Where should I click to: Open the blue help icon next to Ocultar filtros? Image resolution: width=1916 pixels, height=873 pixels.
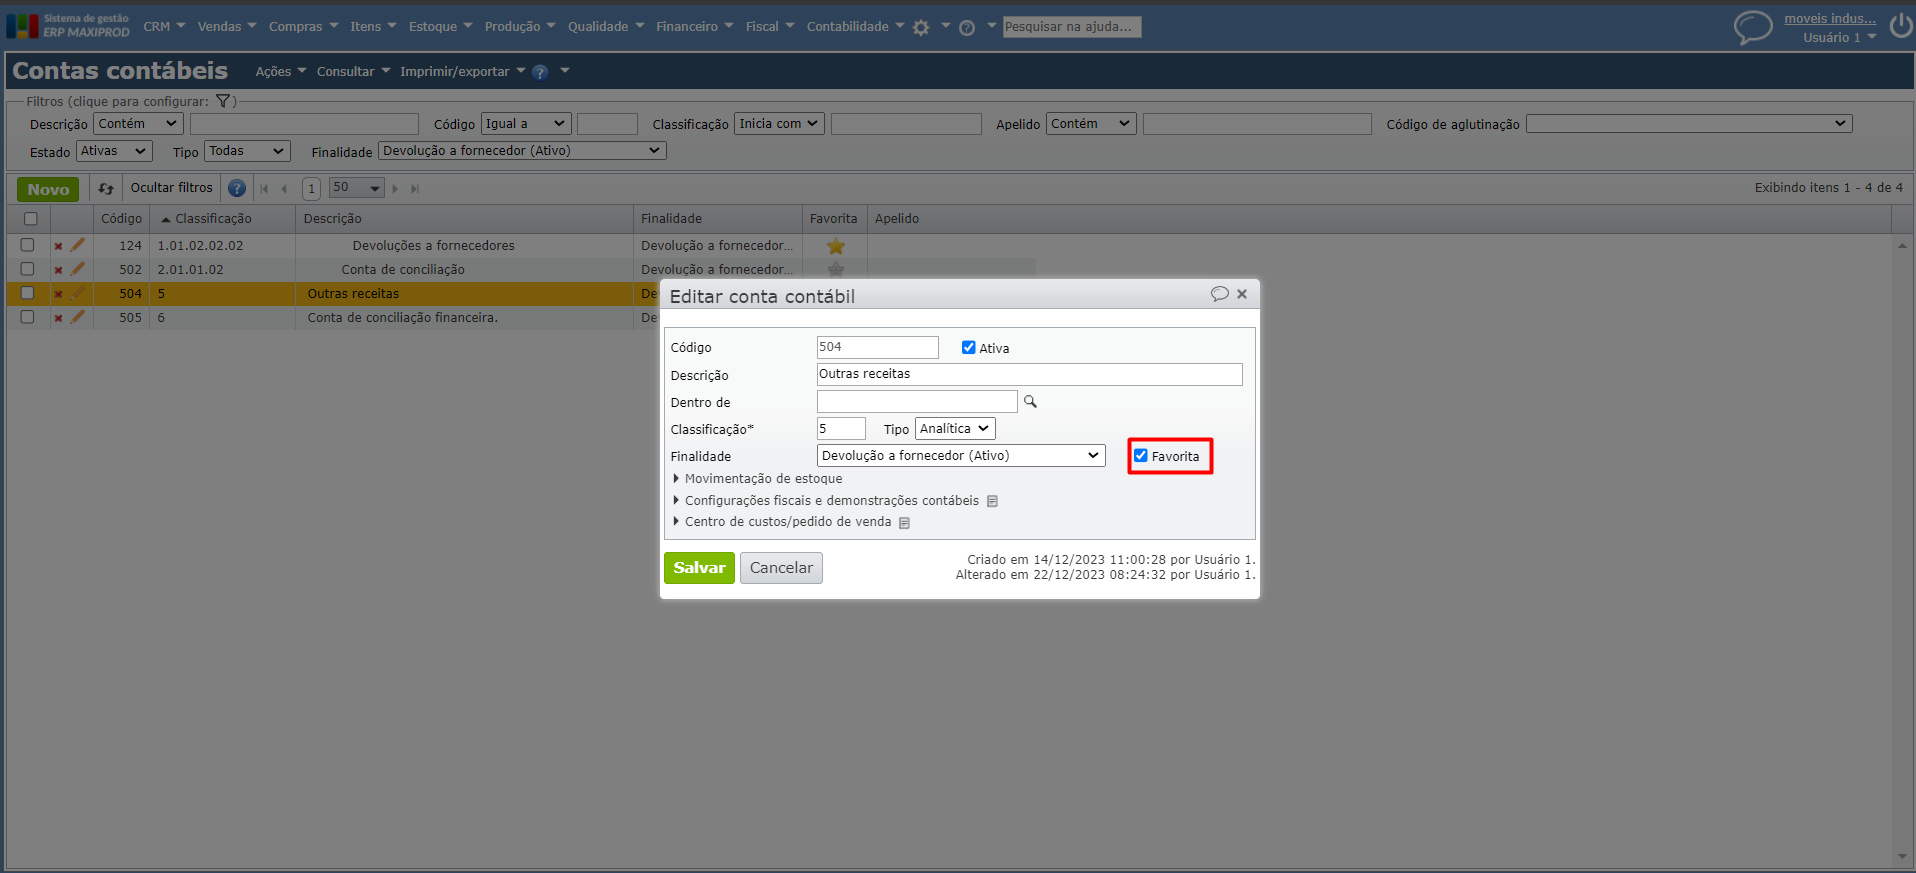[237, 188]
